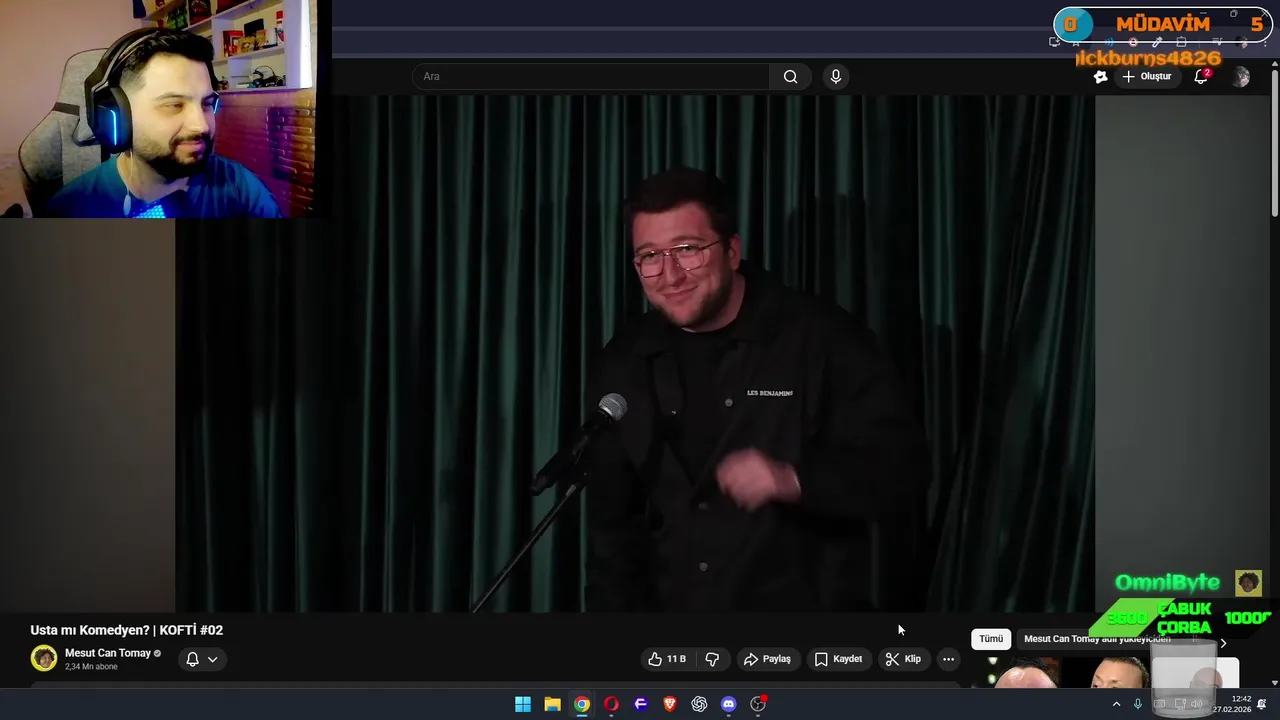
Task: Open clock and date 12:42 flyout
Action: pyautogui.click(x=1232, y=704)
